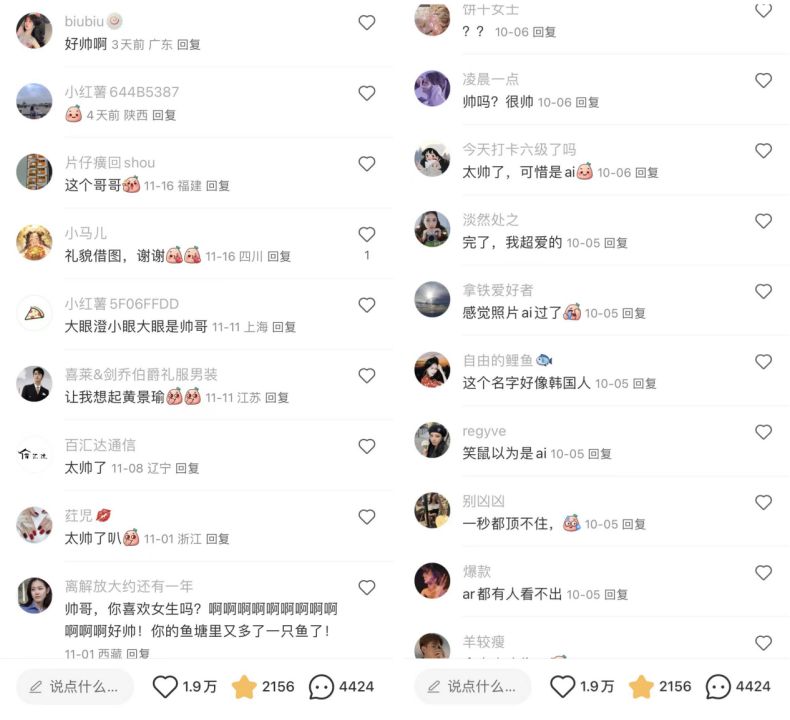Open the left panel's 说点什么 comment input
The height and width of the screenshot is (720, 790).
pyautogui.click(x=75, y=686)
